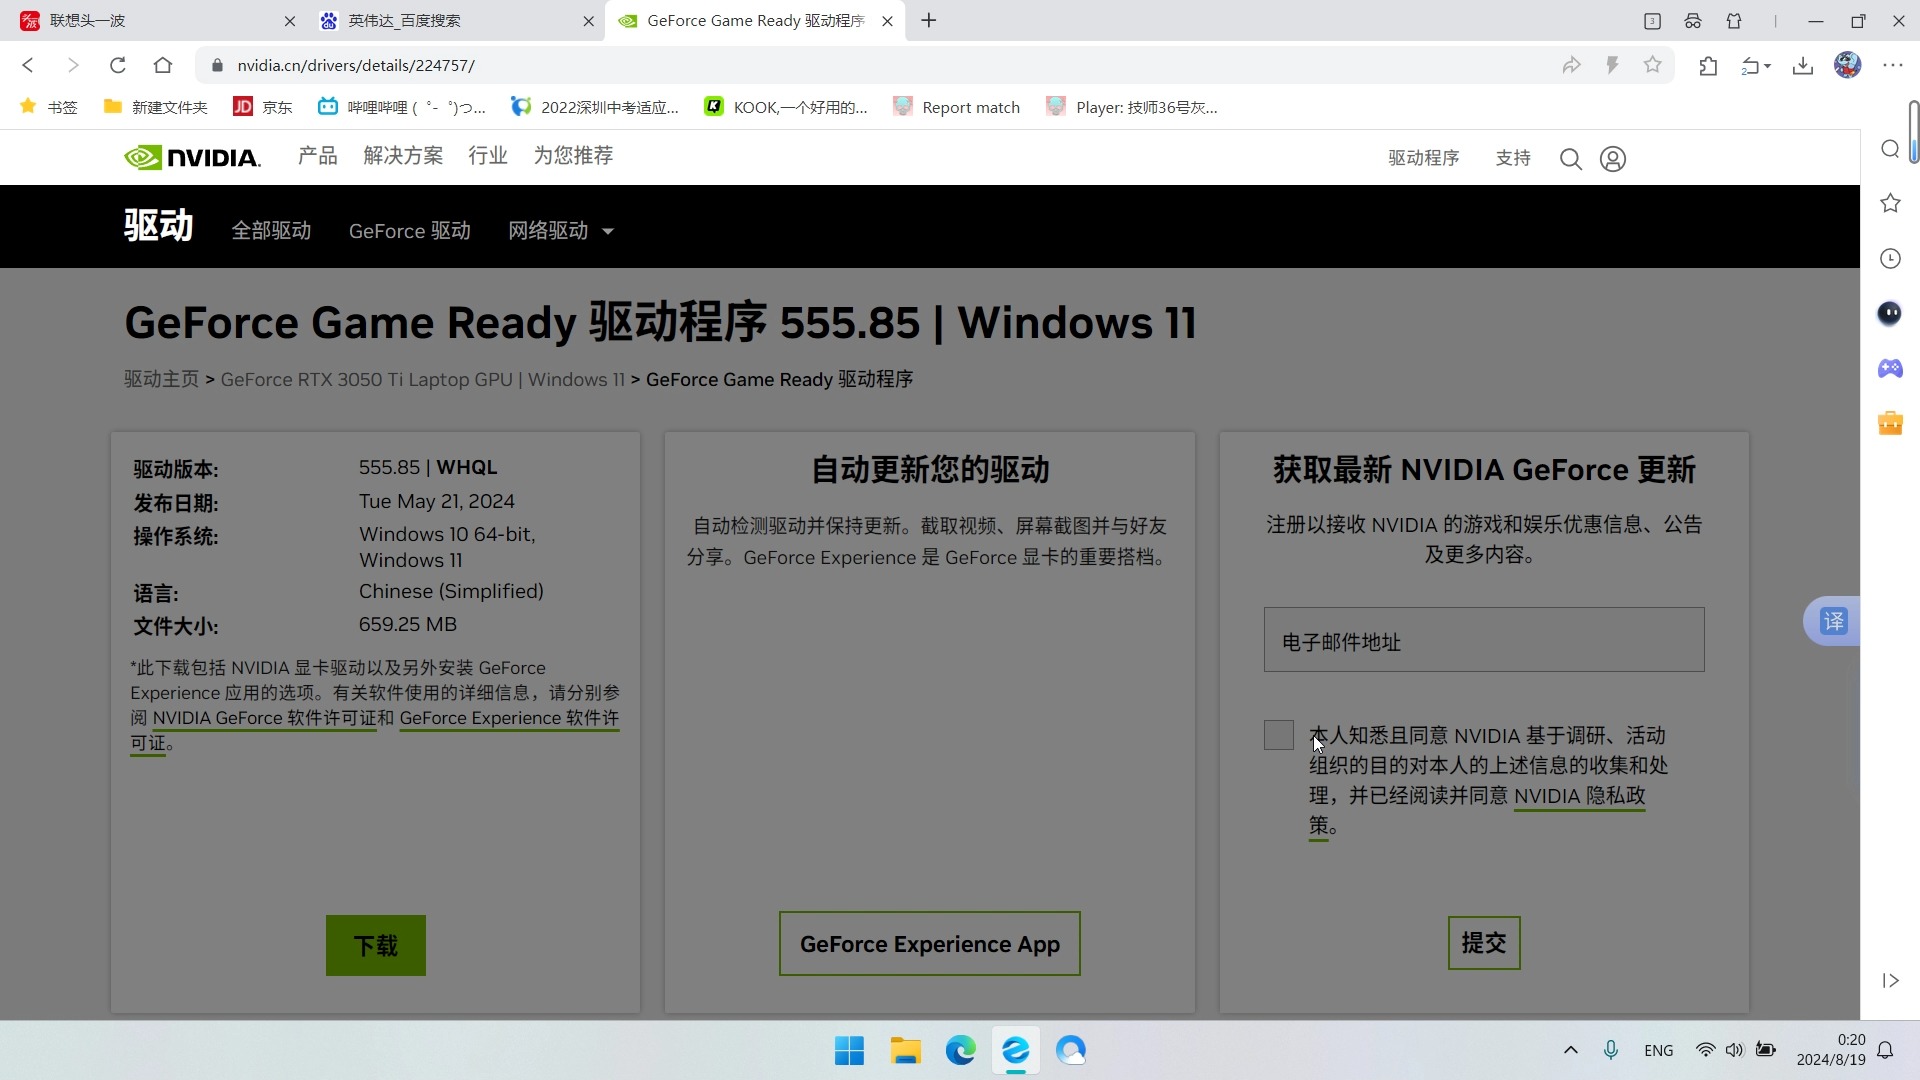Open the Copilot icon in sidebar
Viewport: 1920px width, 1080px height.
point(1890,313)
